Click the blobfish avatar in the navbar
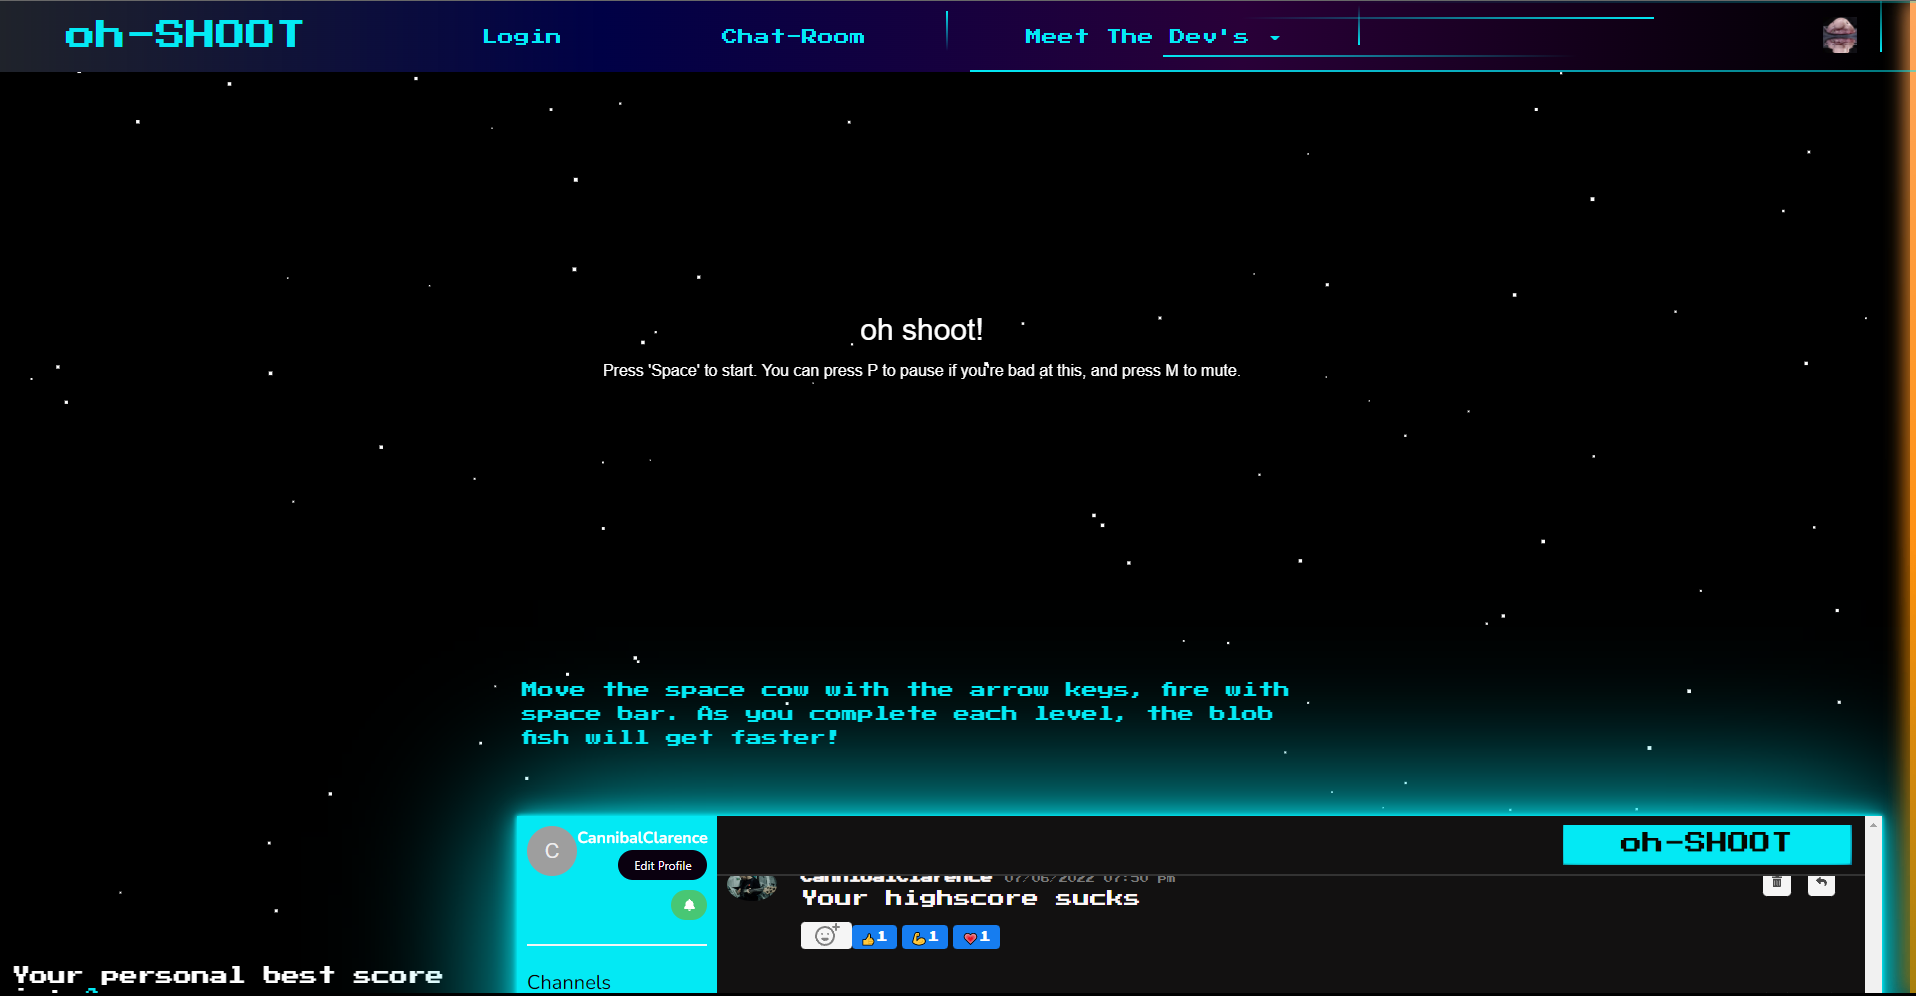1916x996 pixels. tap(1840, 34)
